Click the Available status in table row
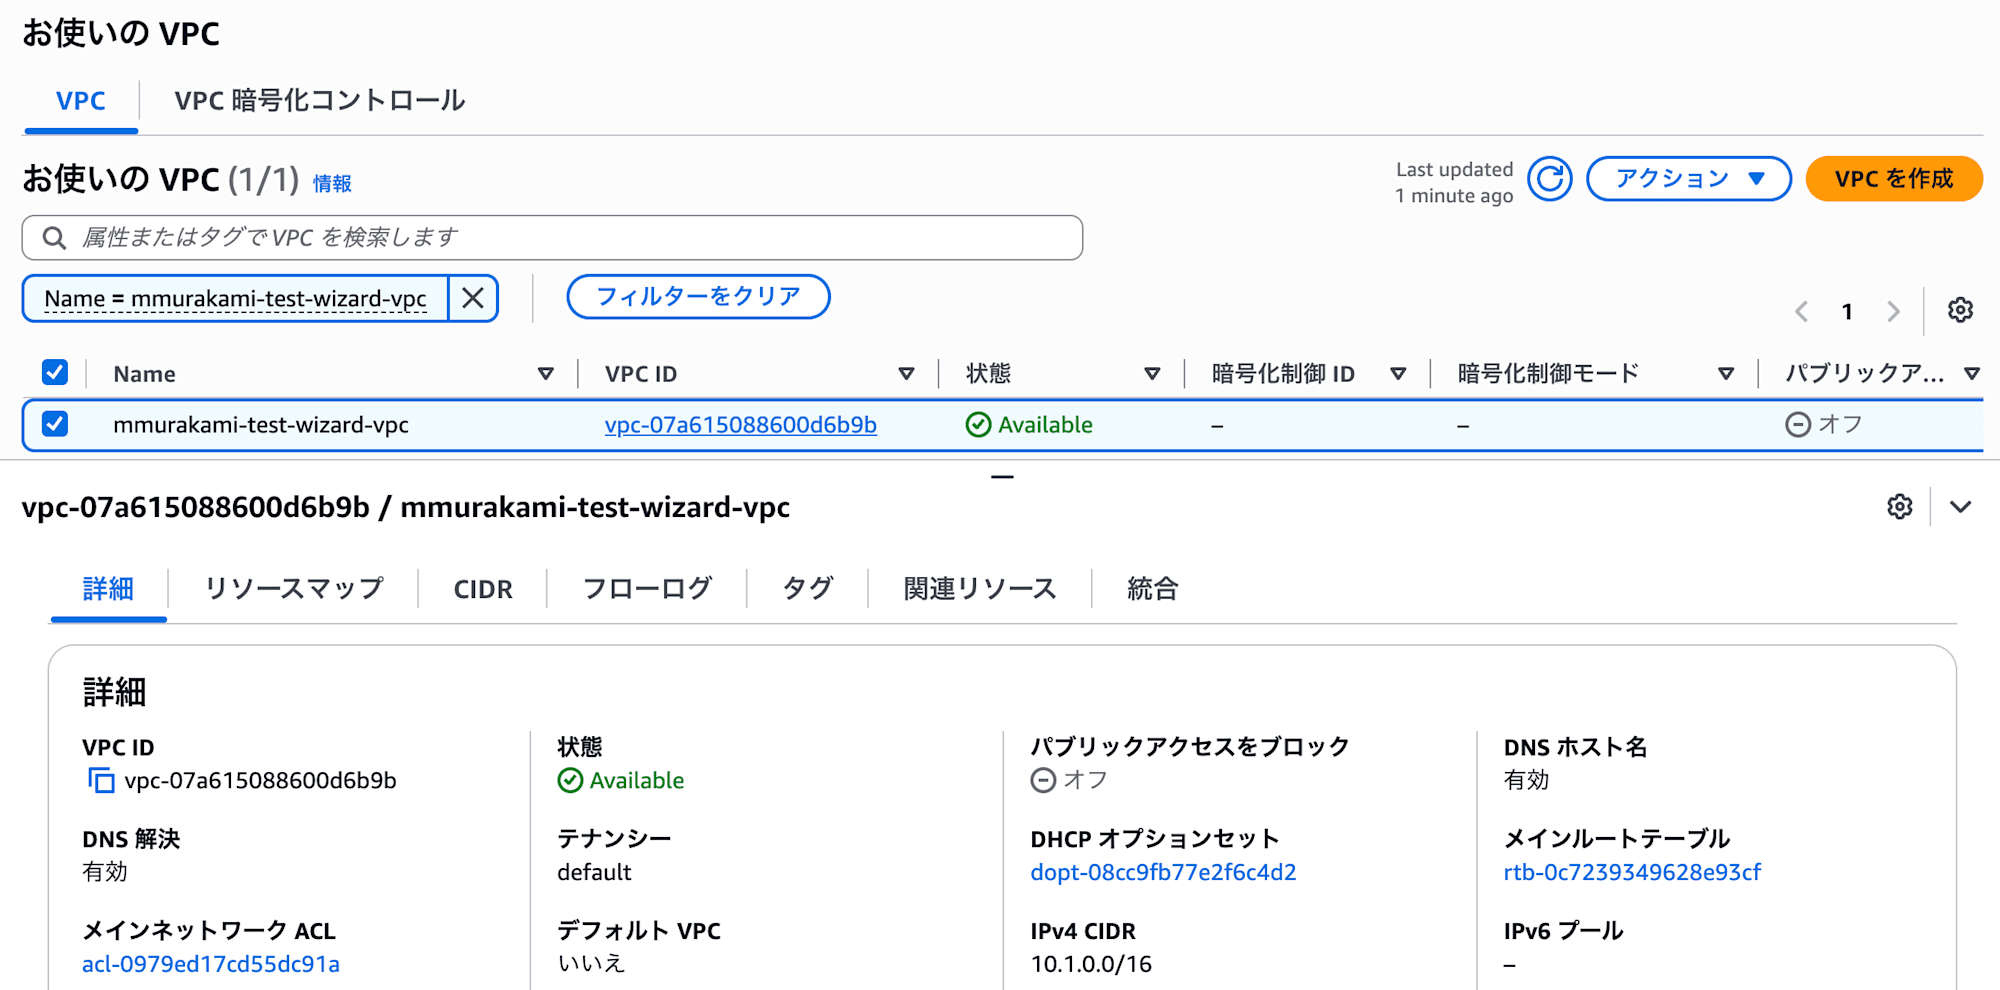The image size is (2000, 990). (1029, 425)
